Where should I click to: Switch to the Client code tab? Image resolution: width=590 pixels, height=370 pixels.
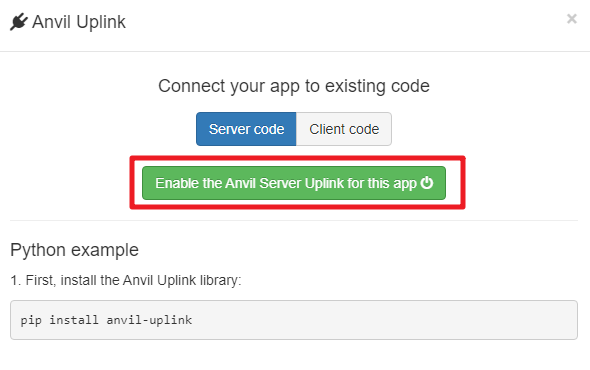[344, 129]
